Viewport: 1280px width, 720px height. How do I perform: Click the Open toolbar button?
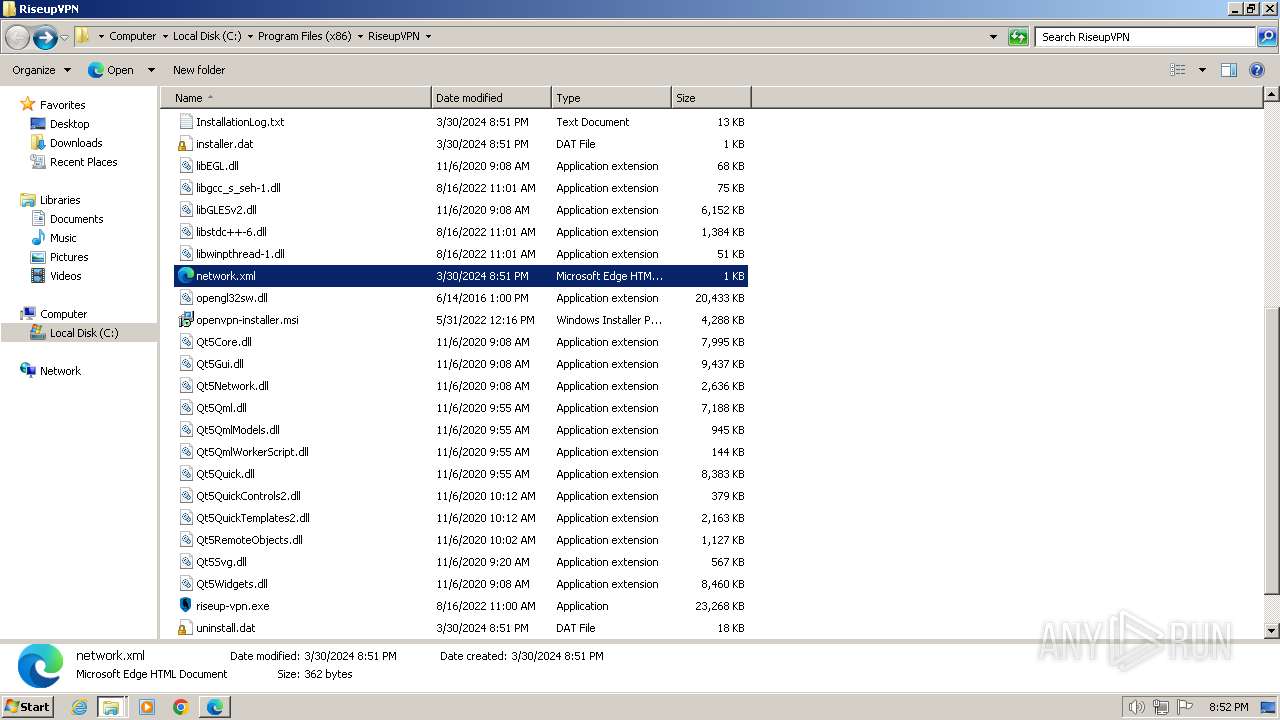point(112,70)
